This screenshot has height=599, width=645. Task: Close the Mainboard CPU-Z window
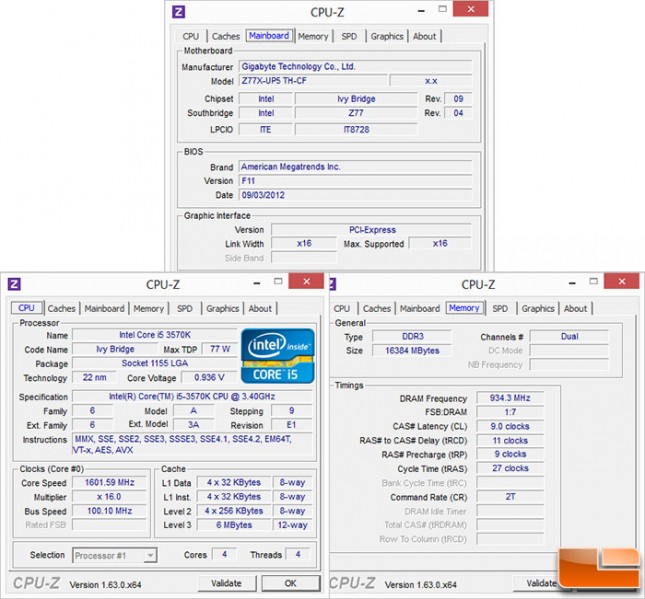pos(471,9)
